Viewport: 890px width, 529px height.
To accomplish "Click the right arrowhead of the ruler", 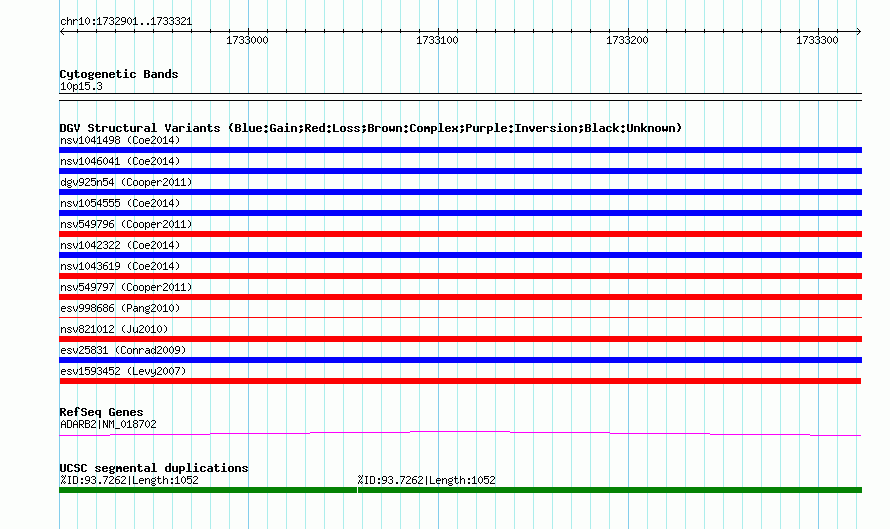I will (x=859, y=32).
